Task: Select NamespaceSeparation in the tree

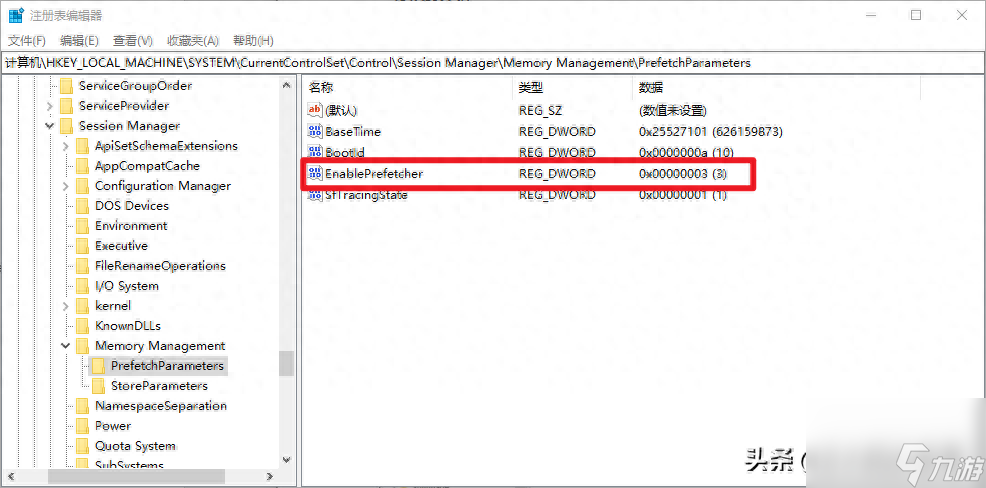Action: (161, 406)
